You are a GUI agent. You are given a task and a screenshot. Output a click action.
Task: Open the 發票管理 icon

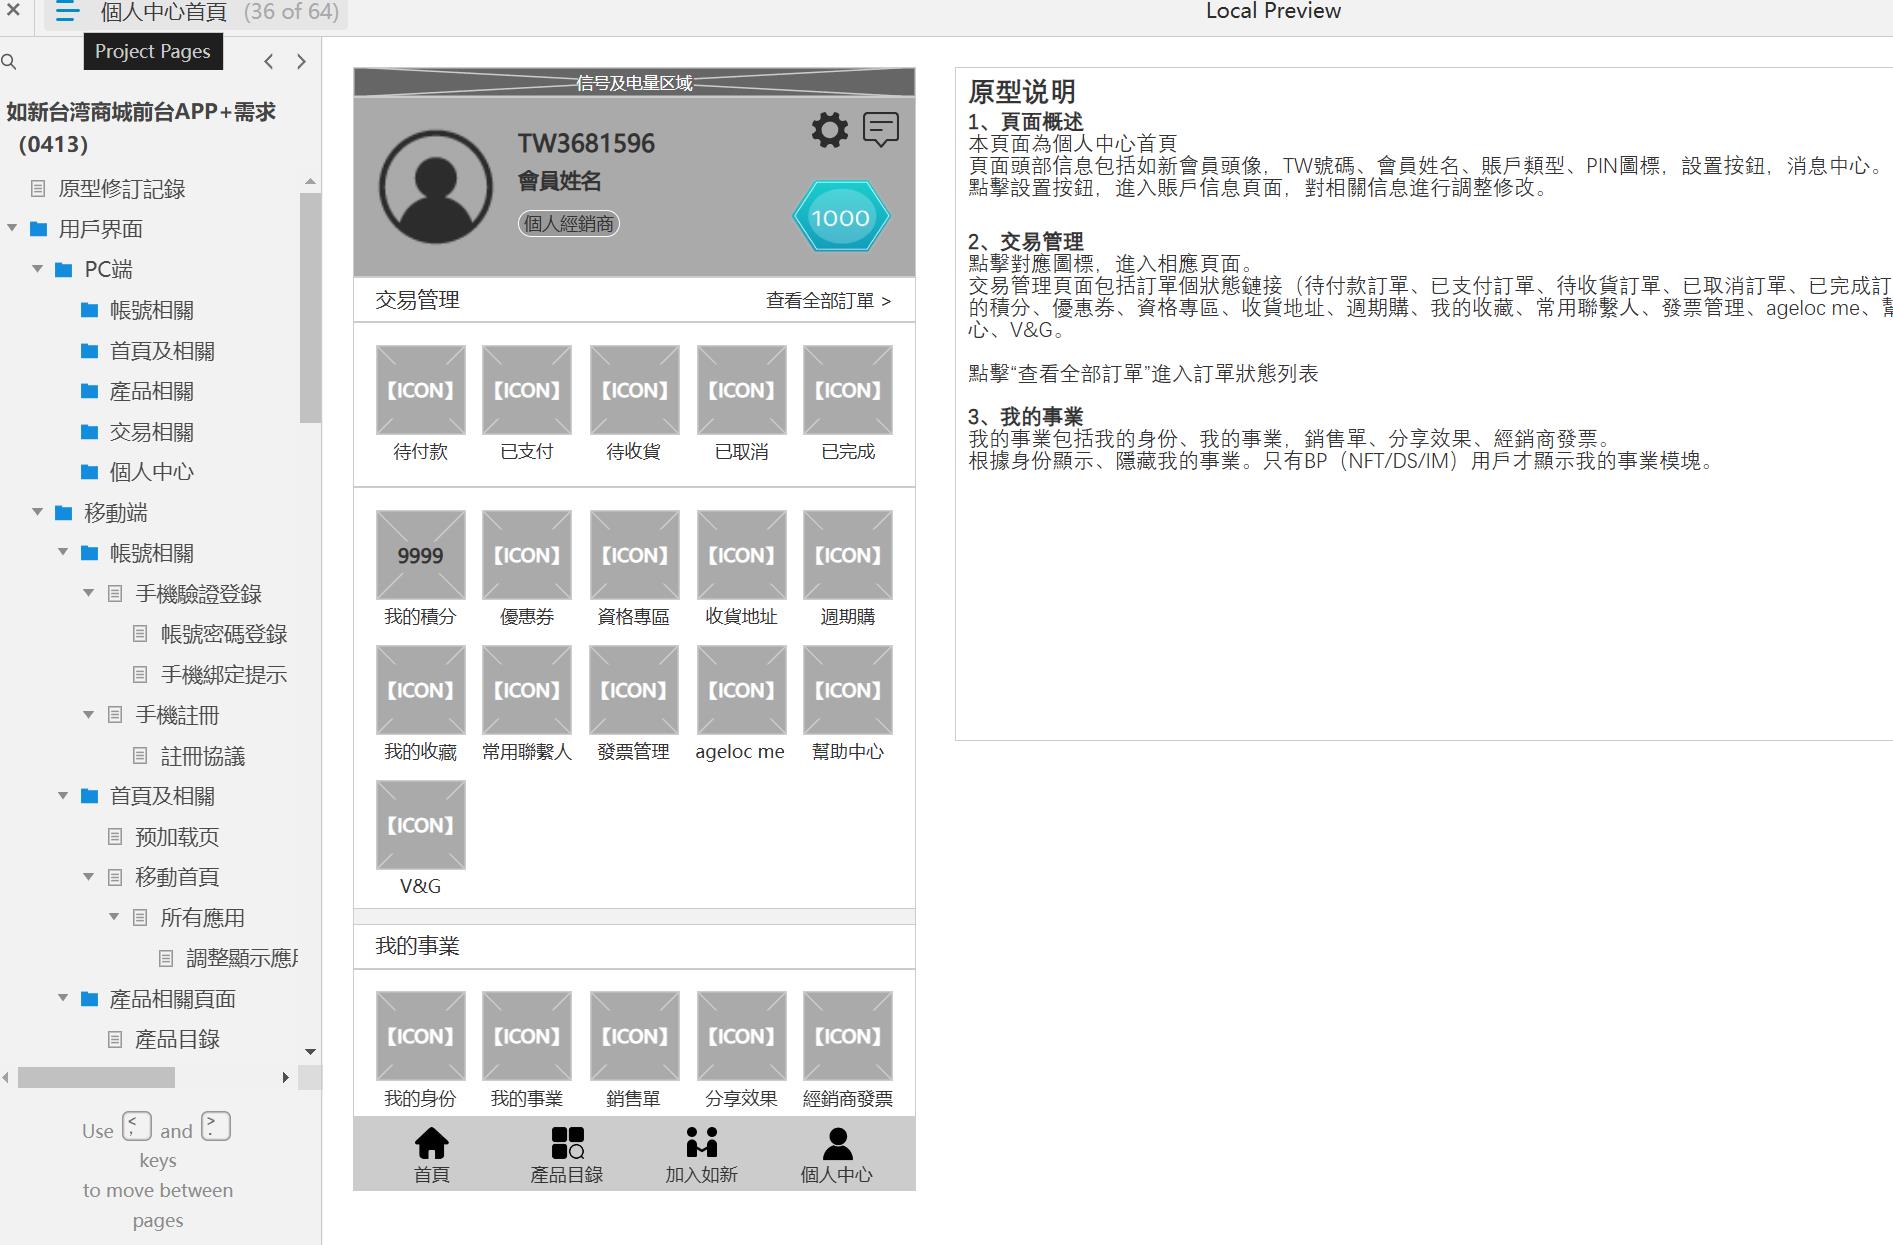pos(634,690)
